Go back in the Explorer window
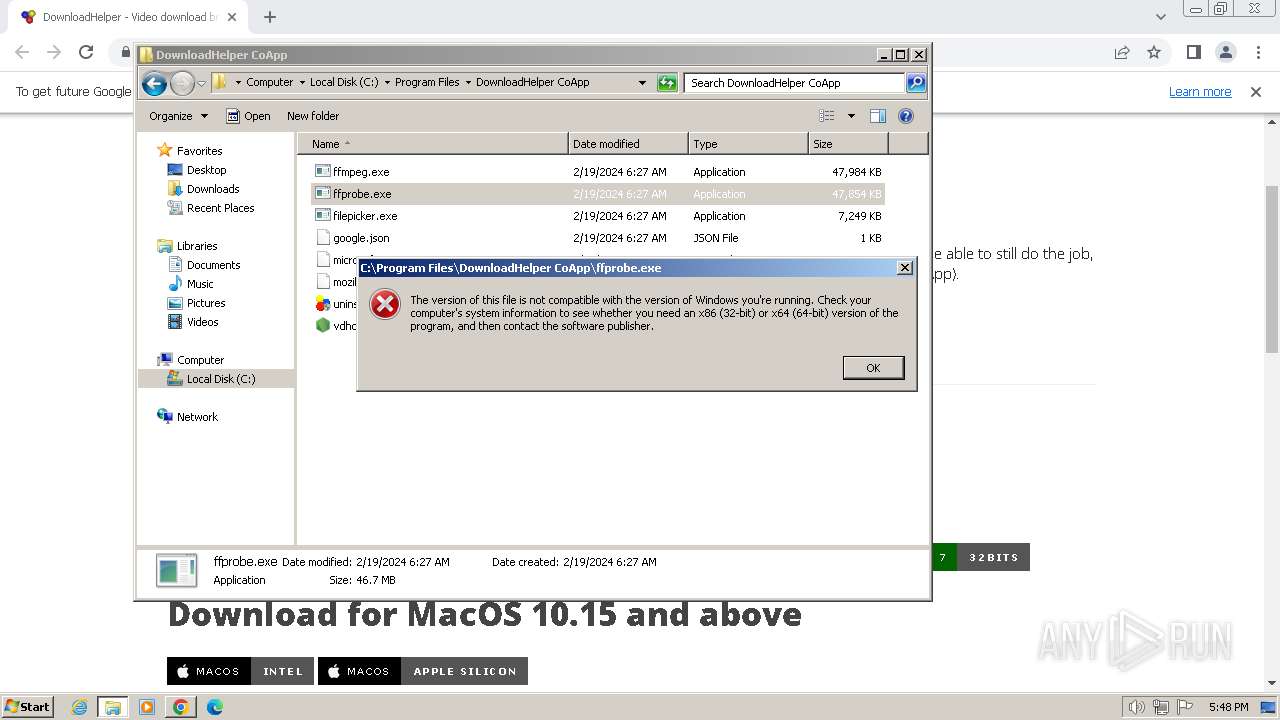Image resolution: width=1280 pixels, height=720 pixels. (x=154, y=83)
